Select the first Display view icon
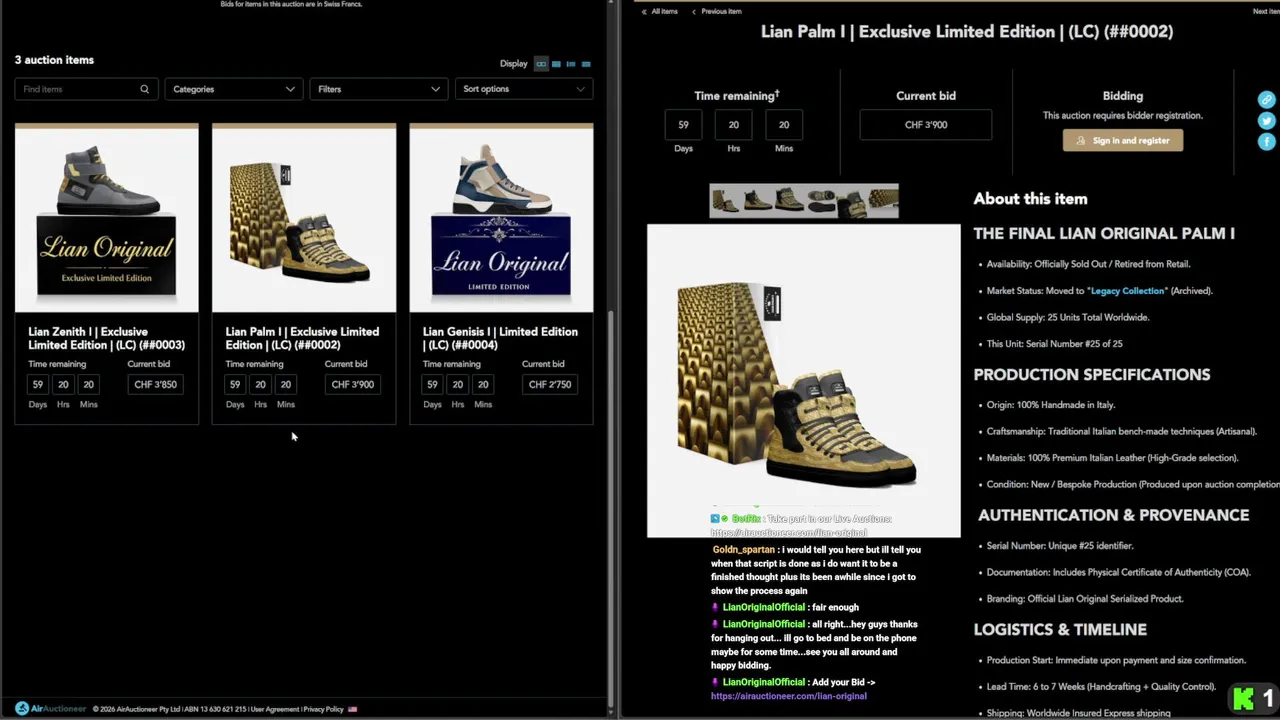Screen dimensions: 1280x720 (x=541, y=64)
